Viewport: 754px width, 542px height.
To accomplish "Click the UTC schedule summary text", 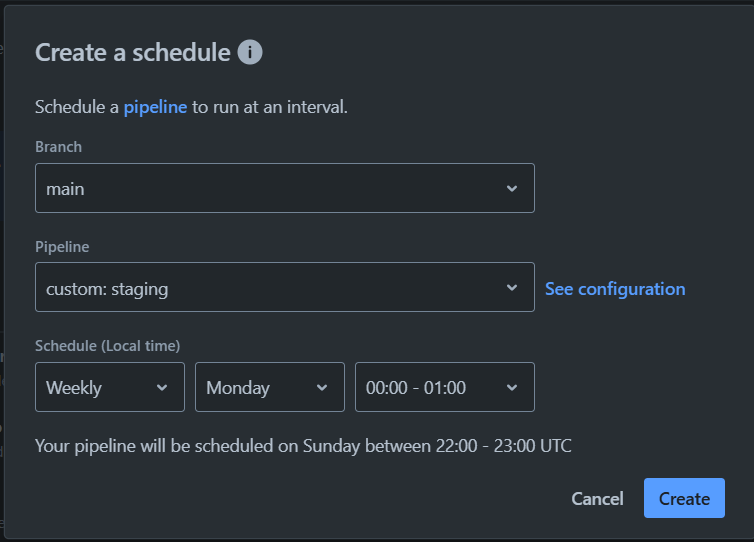I will [303, 446].
